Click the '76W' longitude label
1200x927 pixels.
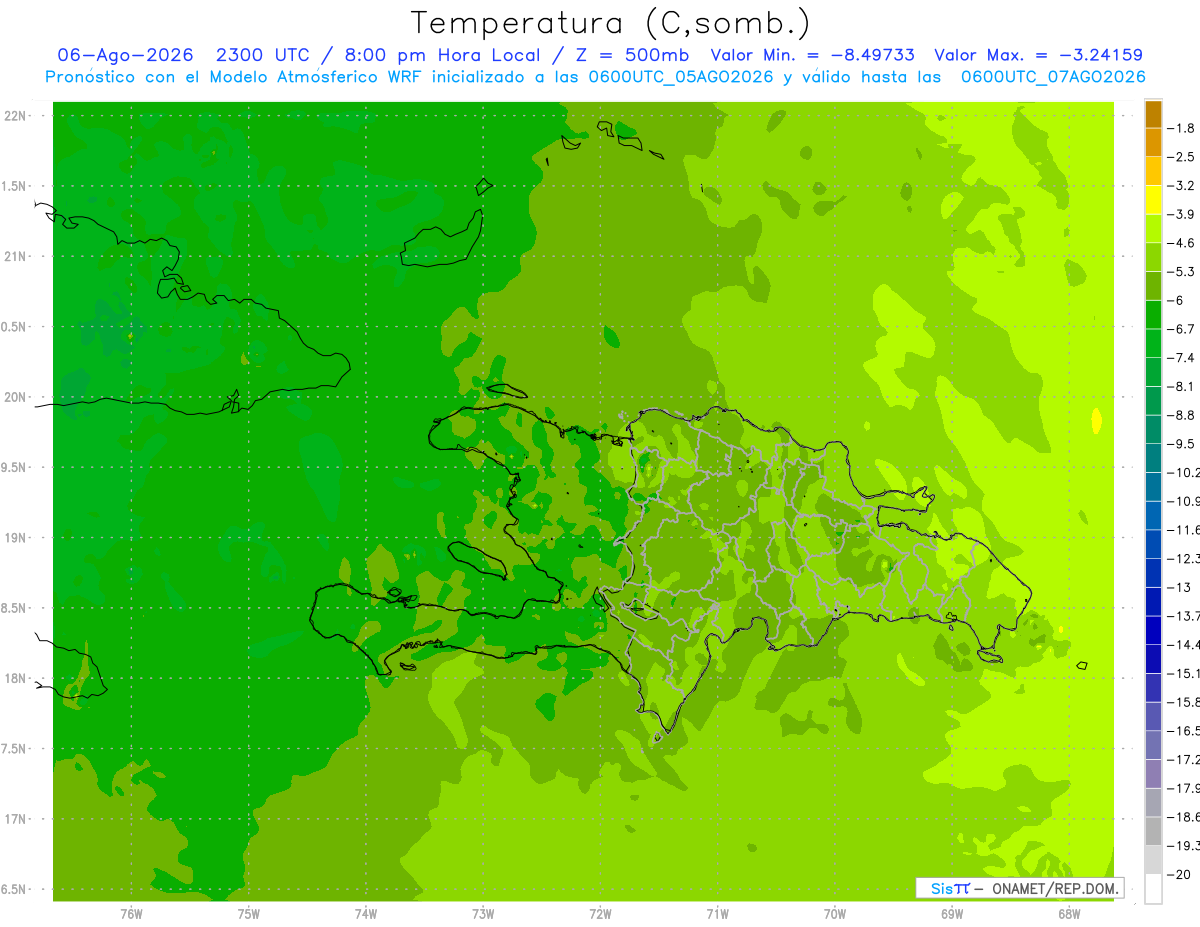click(x=131, y=914)
